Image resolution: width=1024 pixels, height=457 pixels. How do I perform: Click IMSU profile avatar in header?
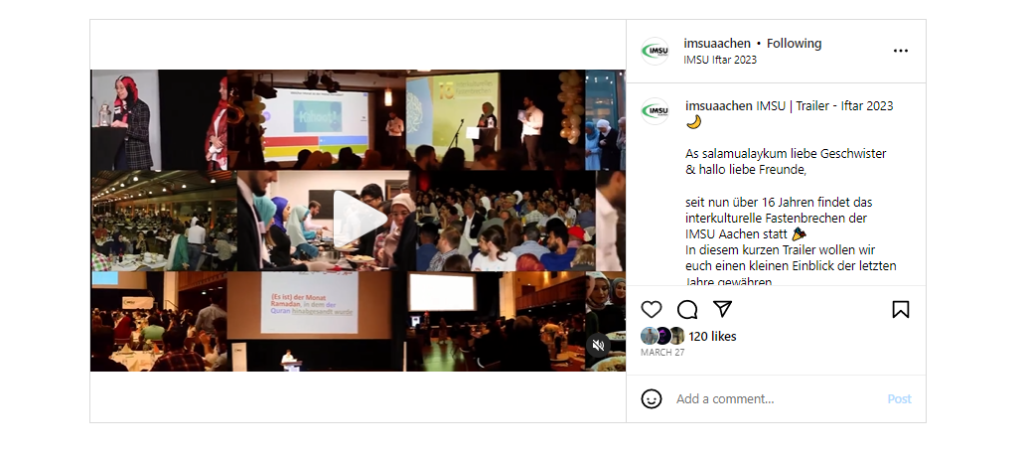654,51
